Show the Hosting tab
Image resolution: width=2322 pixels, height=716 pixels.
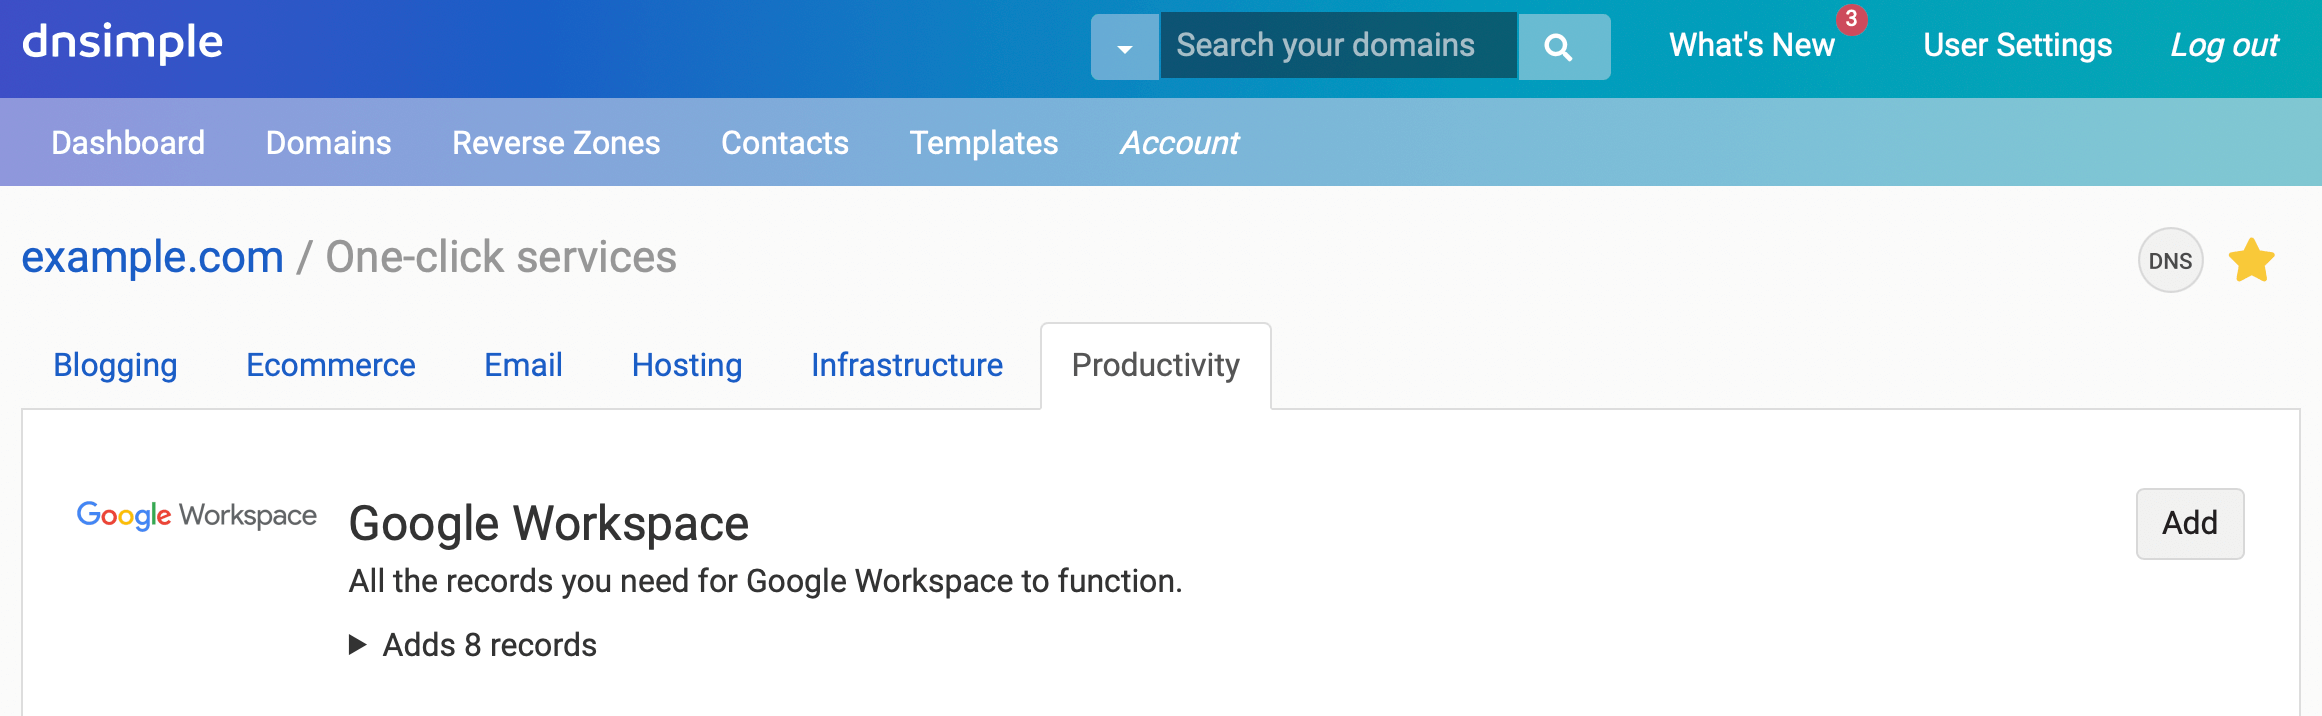point(686,365)
